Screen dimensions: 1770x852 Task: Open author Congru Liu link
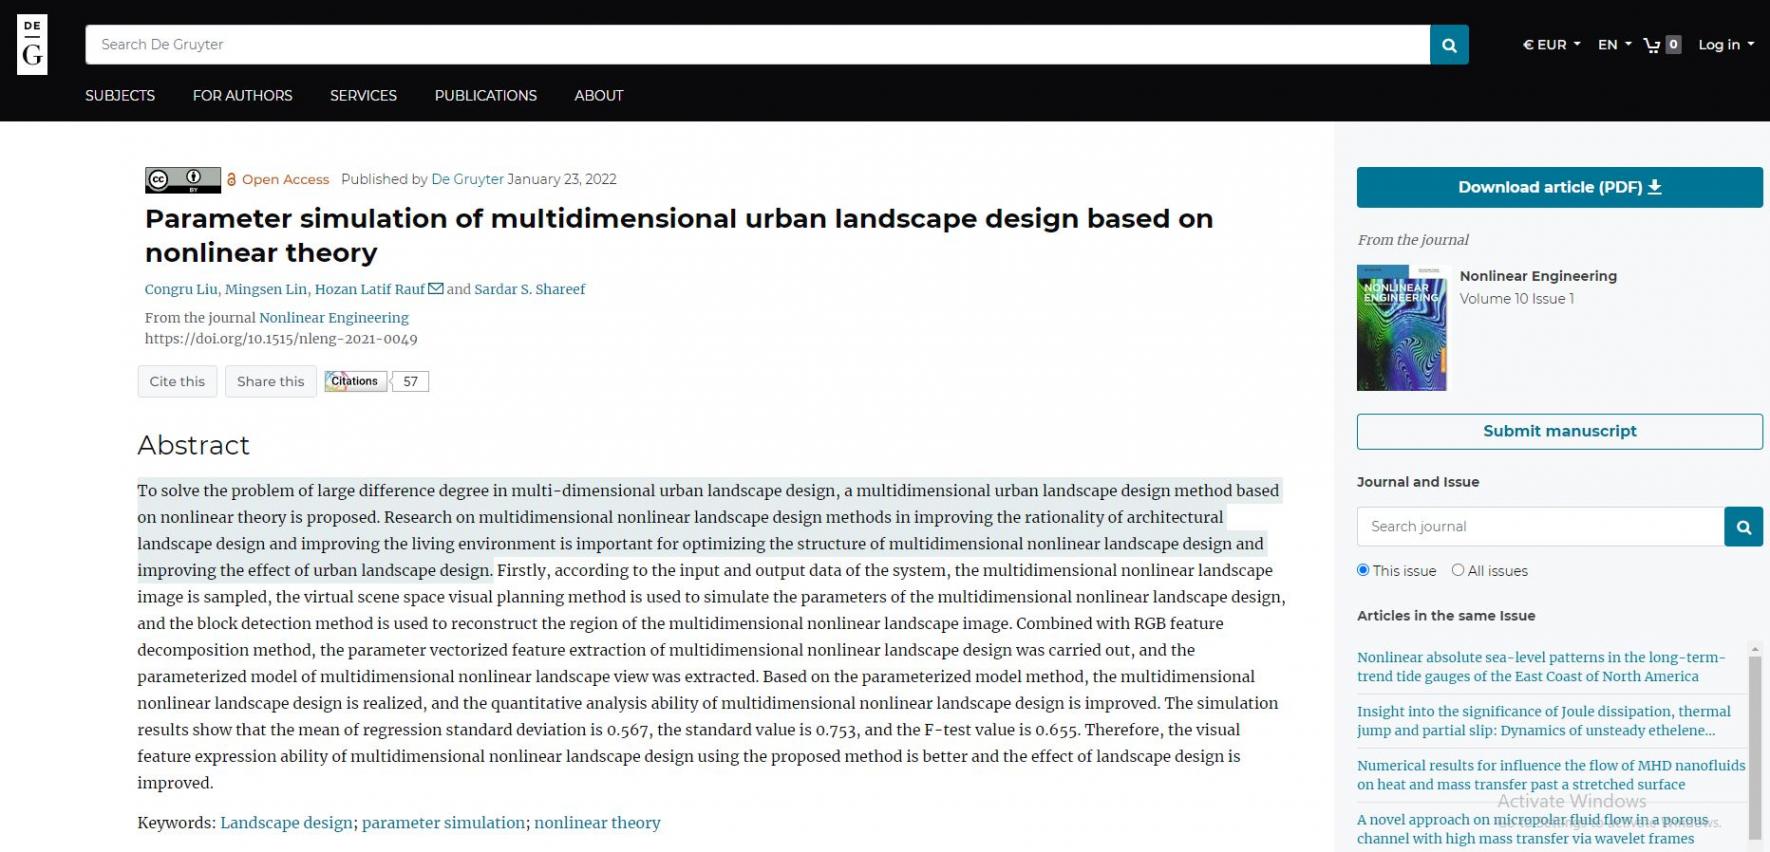181,289
